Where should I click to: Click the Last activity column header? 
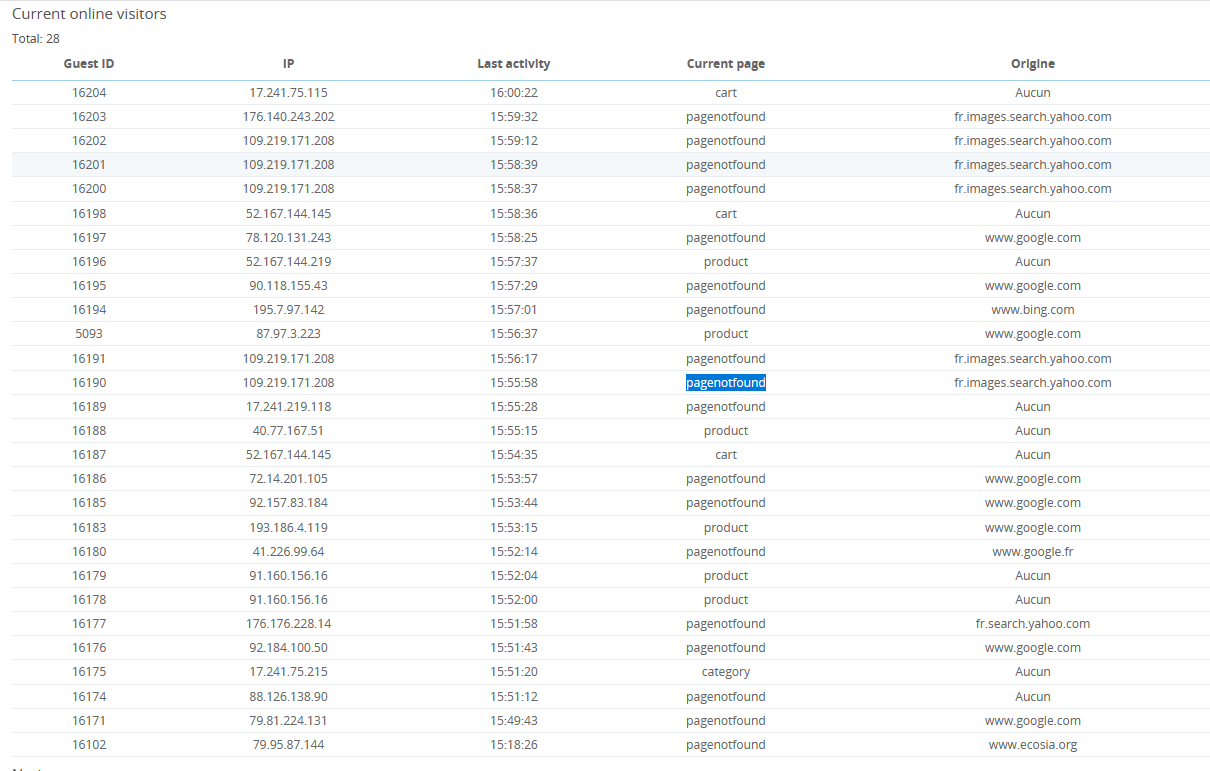pyautogui.click(x=514, y=64)
